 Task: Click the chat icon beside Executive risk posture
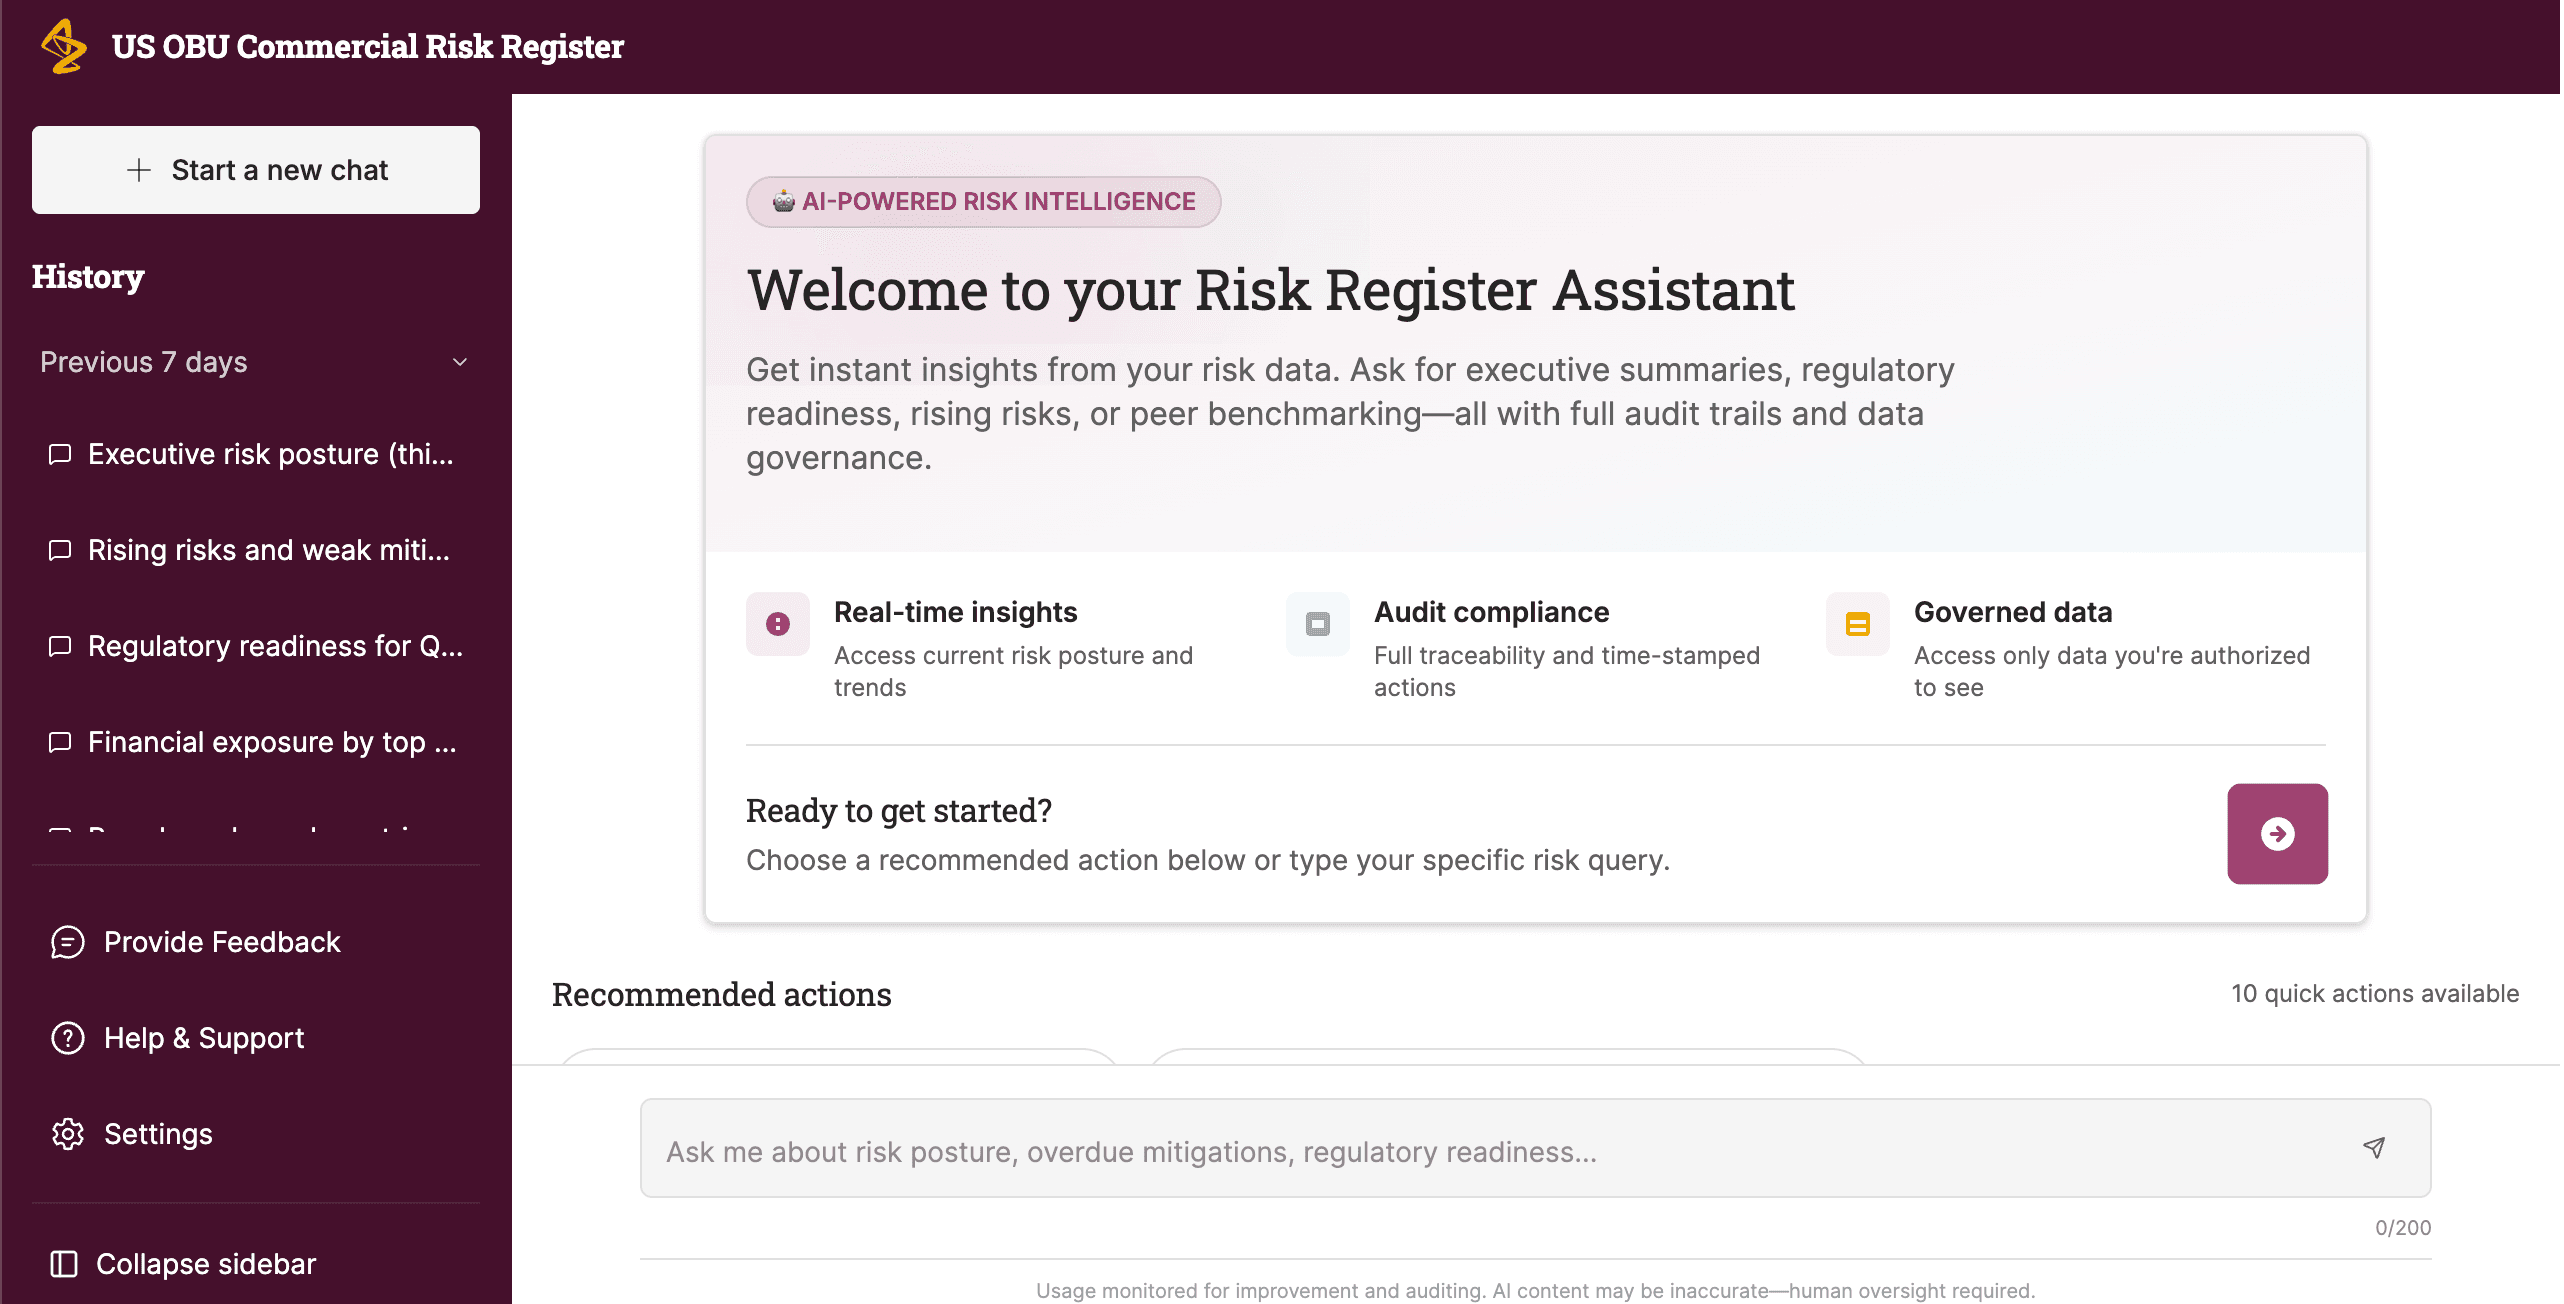coord(60,454)
